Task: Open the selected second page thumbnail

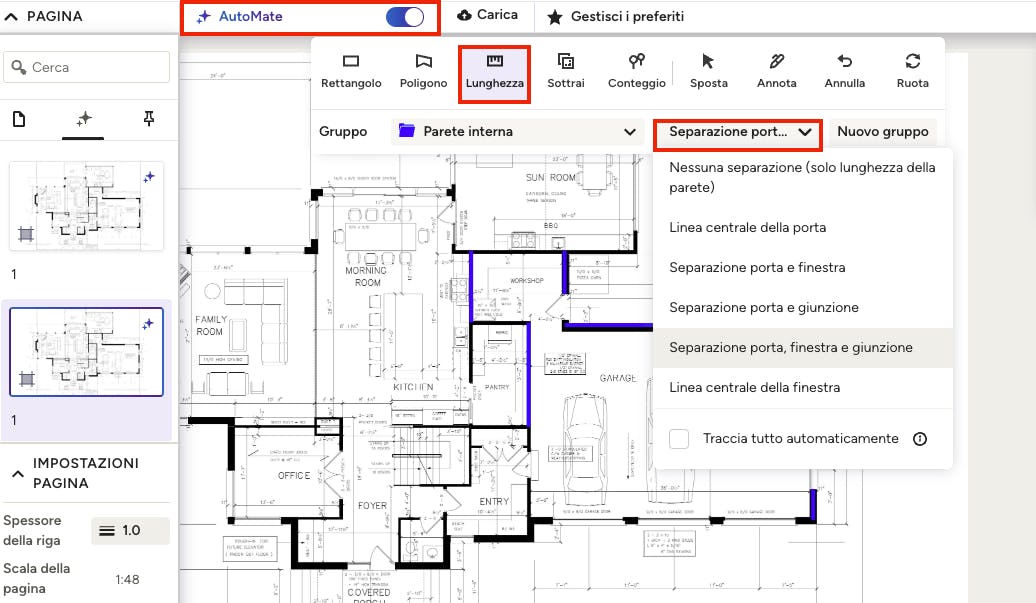Action: pyautogui.click(x=86, y=351)
